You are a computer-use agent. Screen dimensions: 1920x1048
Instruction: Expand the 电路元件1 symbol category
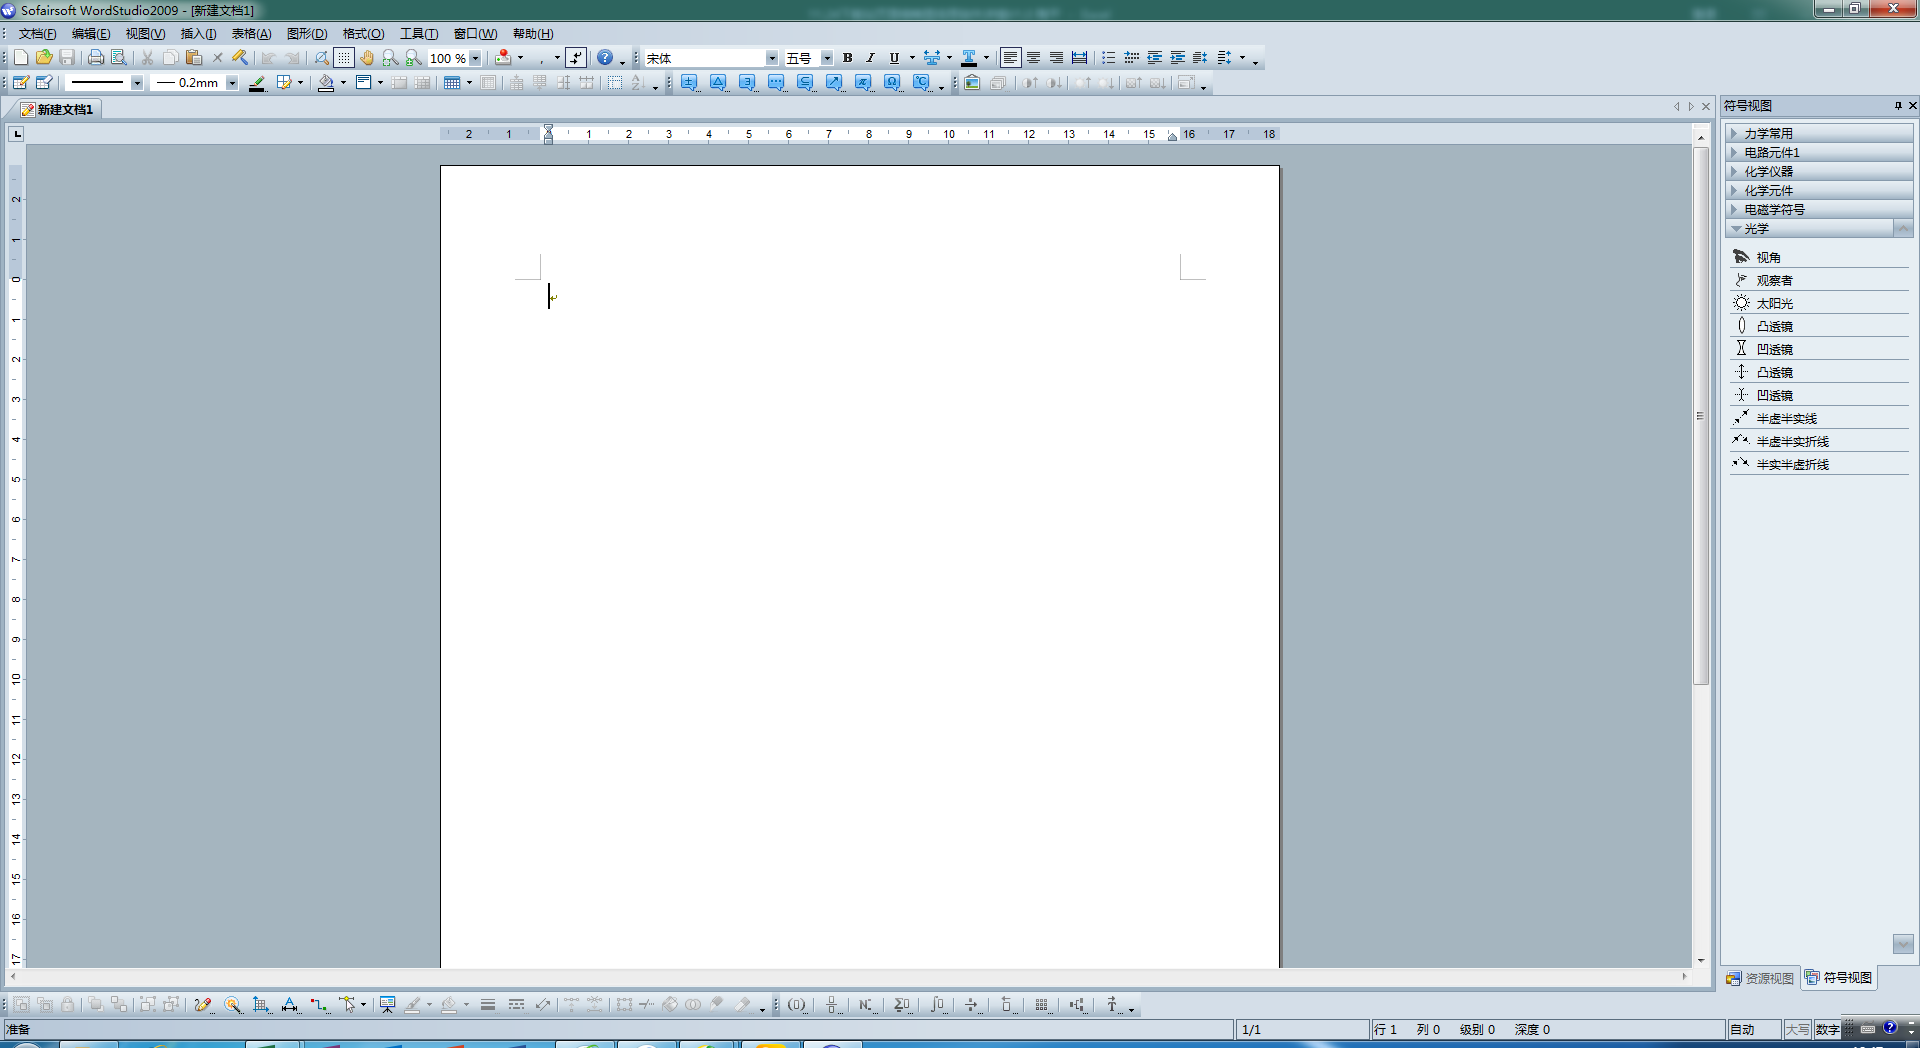1820,152
